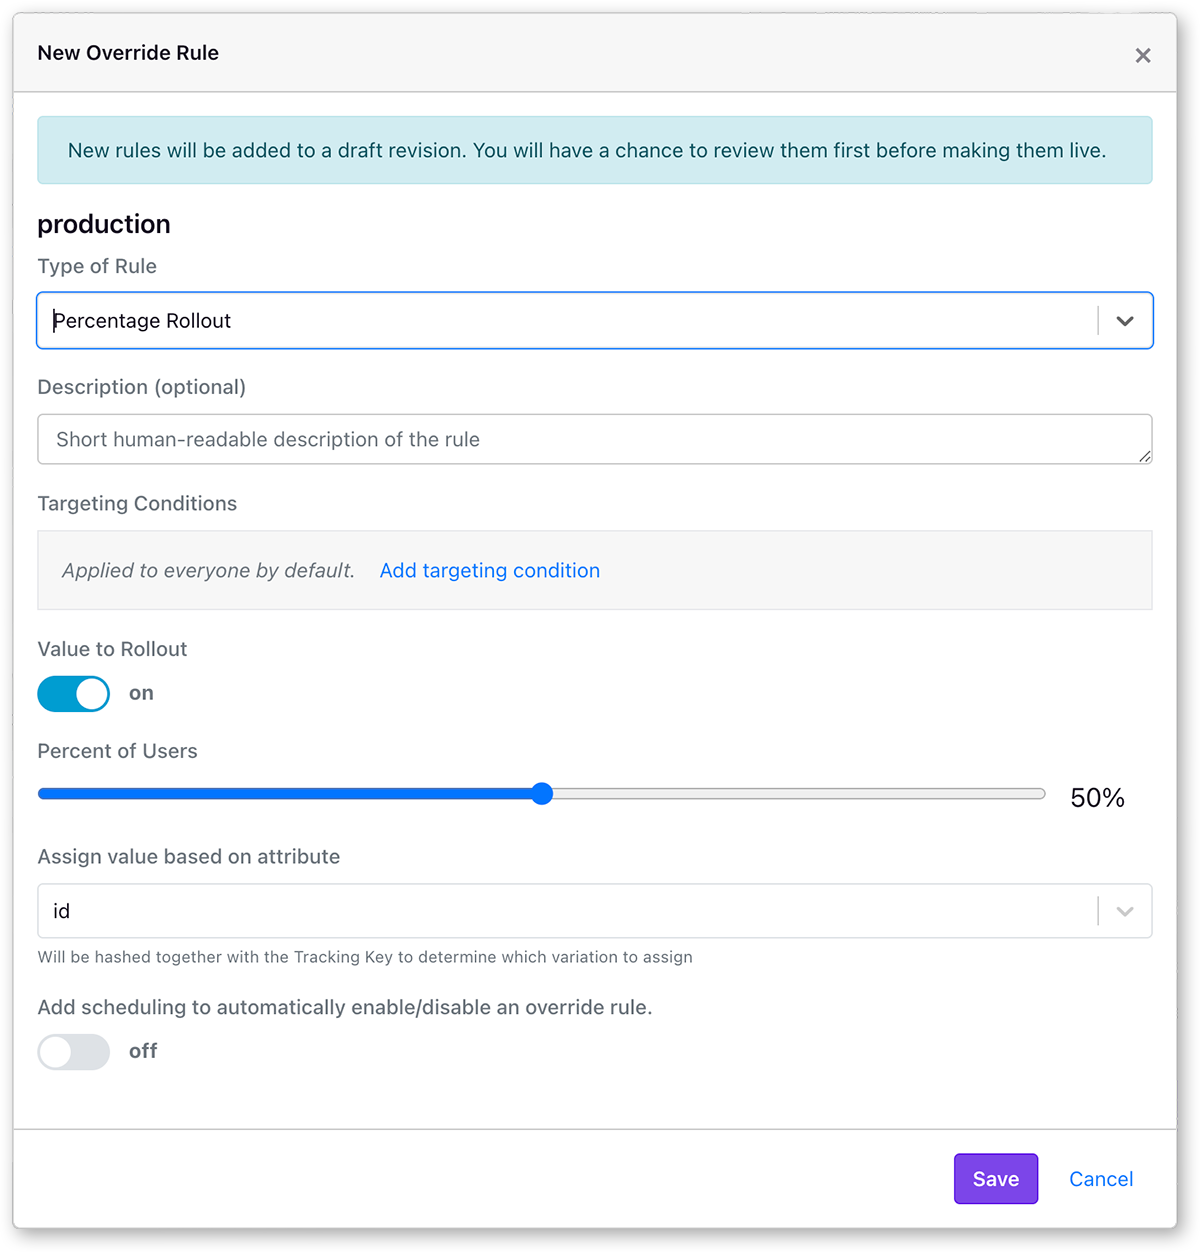1200x1252 pixels.
Task: Expand the Type of Rule chevron
Action: coord(1125,321)
